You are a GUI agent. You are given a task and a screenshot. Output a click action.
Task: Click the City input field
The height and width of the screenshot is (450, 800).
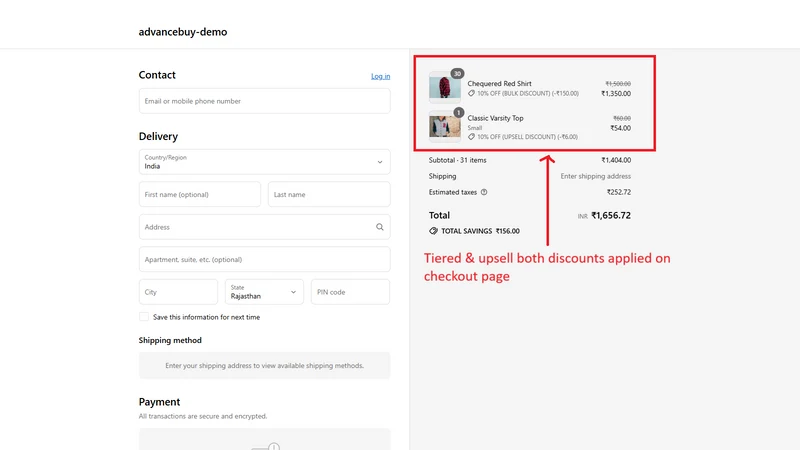point(178,292)
